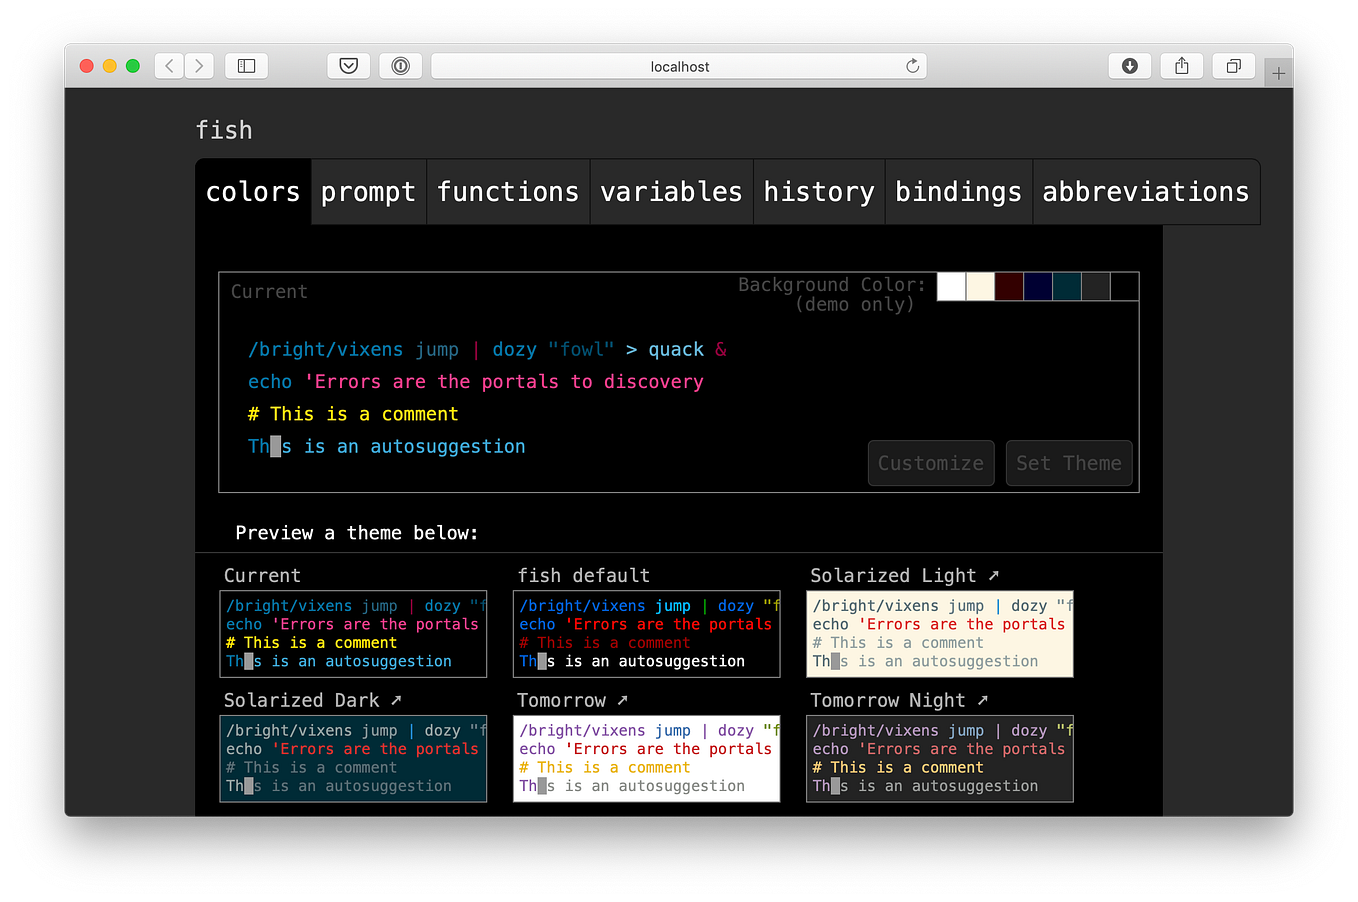The height and width of the screenshot is (902, 1358).
Task: Click the 1Password extension icon
Action: pyautogui.click(x=400, y=66)
